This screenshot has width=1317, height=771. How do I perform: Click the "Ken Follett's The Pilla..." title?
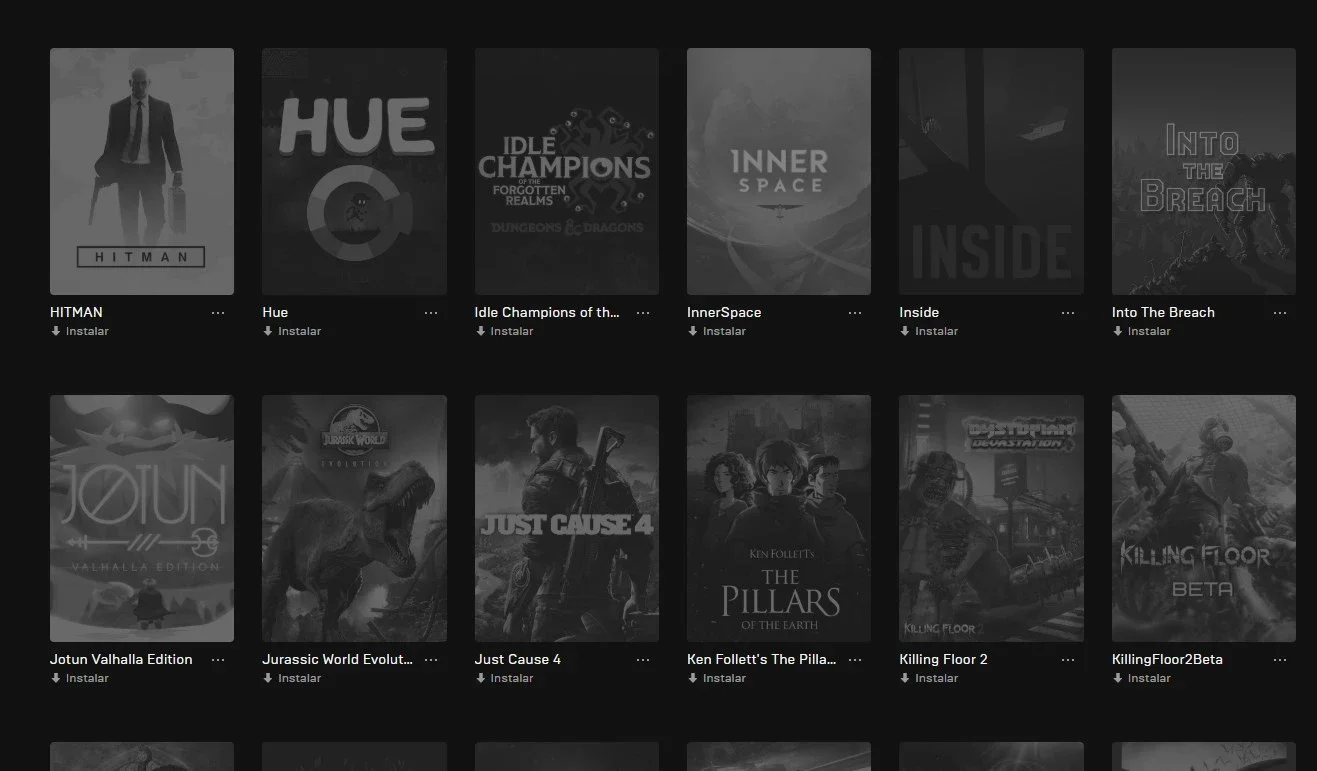(x=761, y=659)
